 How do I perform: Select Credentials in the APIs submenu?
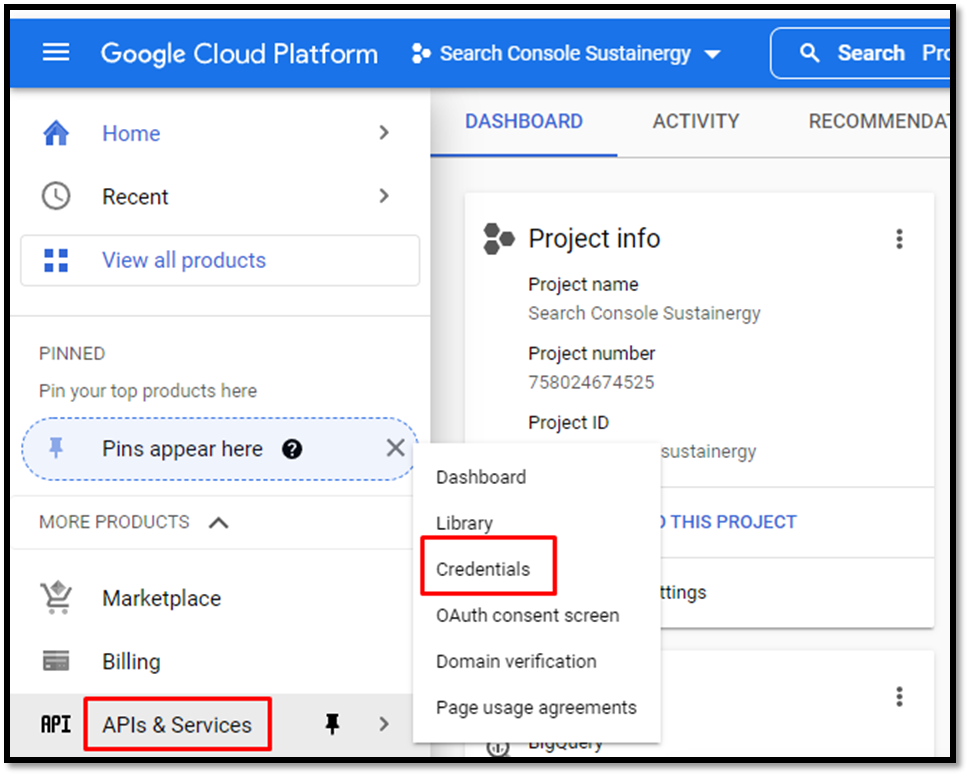483,569
